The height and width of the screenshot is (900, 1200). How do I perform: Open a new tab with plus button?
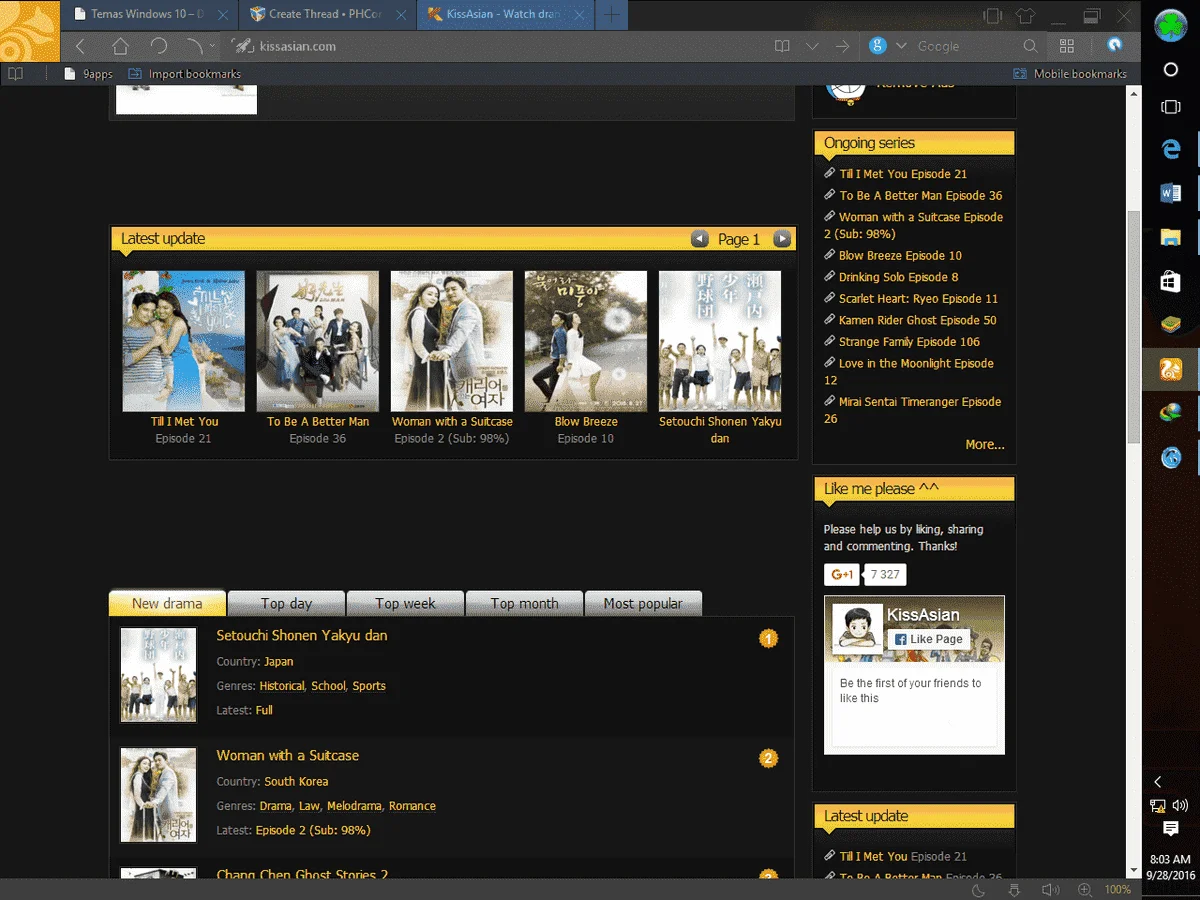tap(611, 15)
